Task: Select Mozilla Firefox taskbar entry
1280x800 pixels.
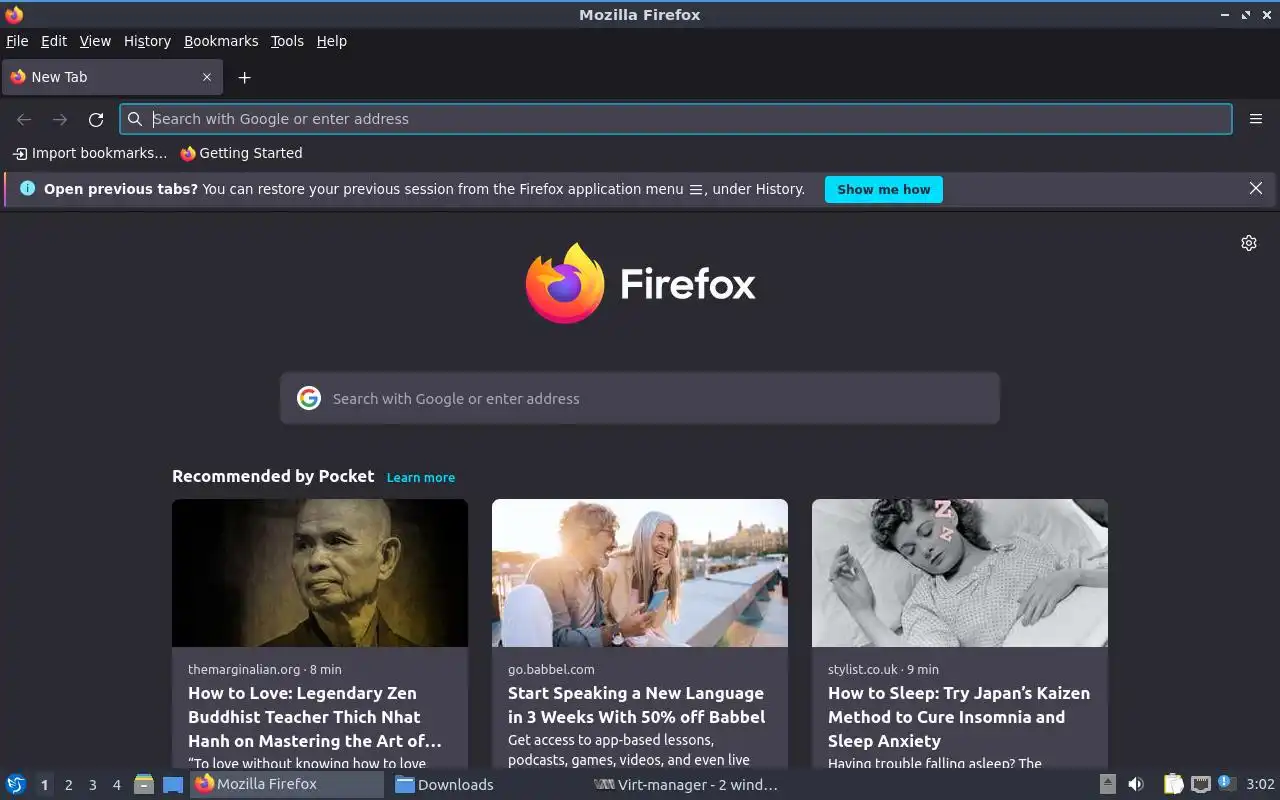Action: tap(287, 784)
